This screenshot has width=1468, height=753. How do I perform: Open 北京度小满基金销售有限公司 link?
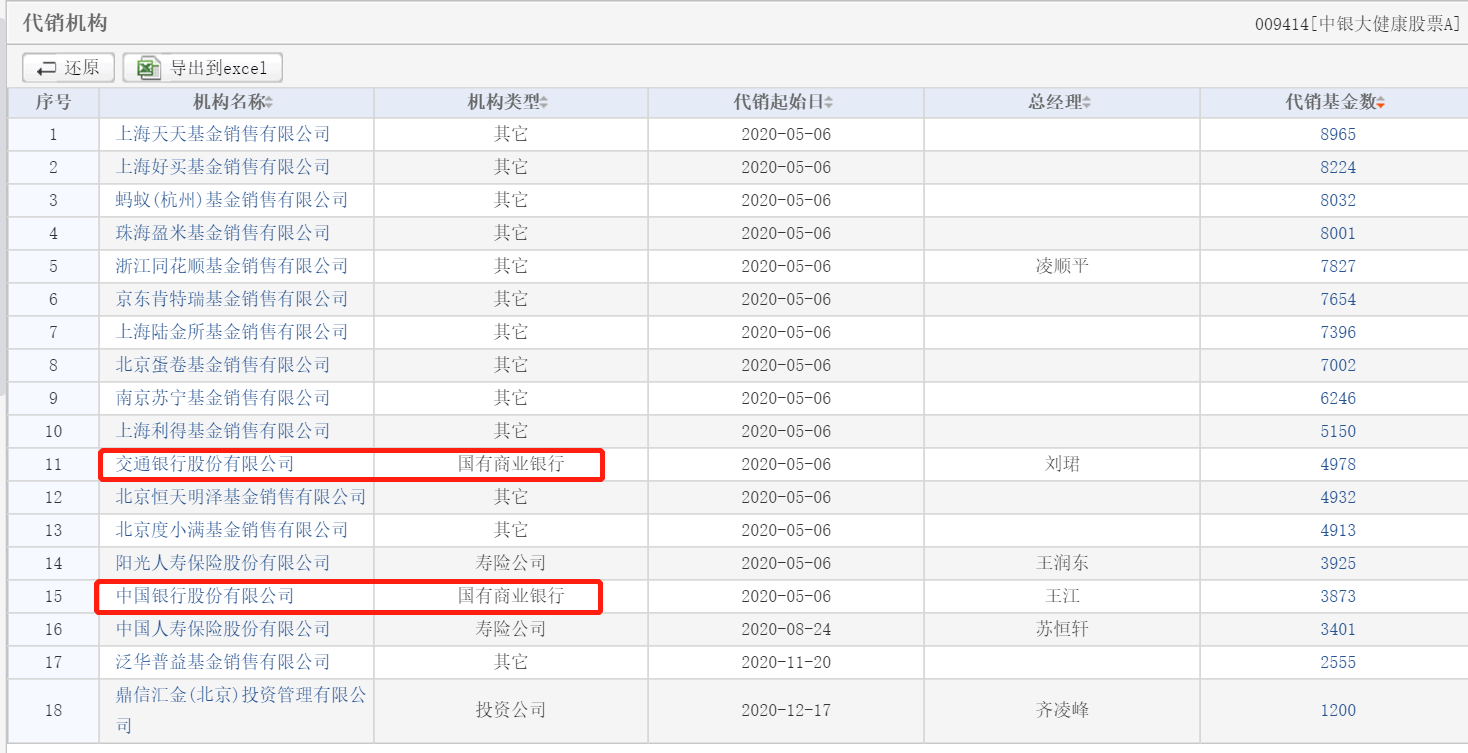(232, 530)
